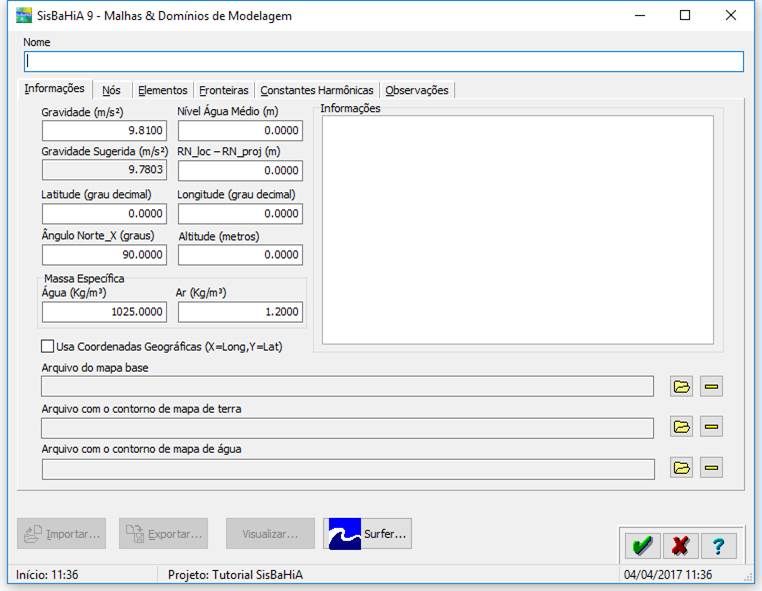This screenshot has height=591, width=762.
Task: Click the SisBaHiA app icon in title bar
Action: [23, 16]
